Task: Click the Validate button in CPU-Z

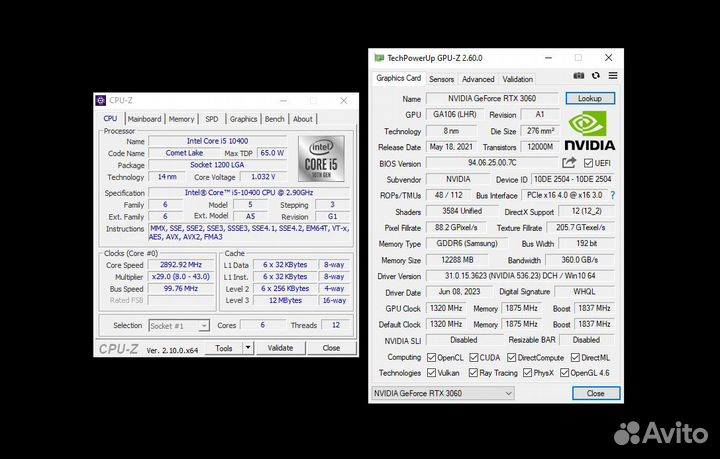Action: click(x=280, y=348)
